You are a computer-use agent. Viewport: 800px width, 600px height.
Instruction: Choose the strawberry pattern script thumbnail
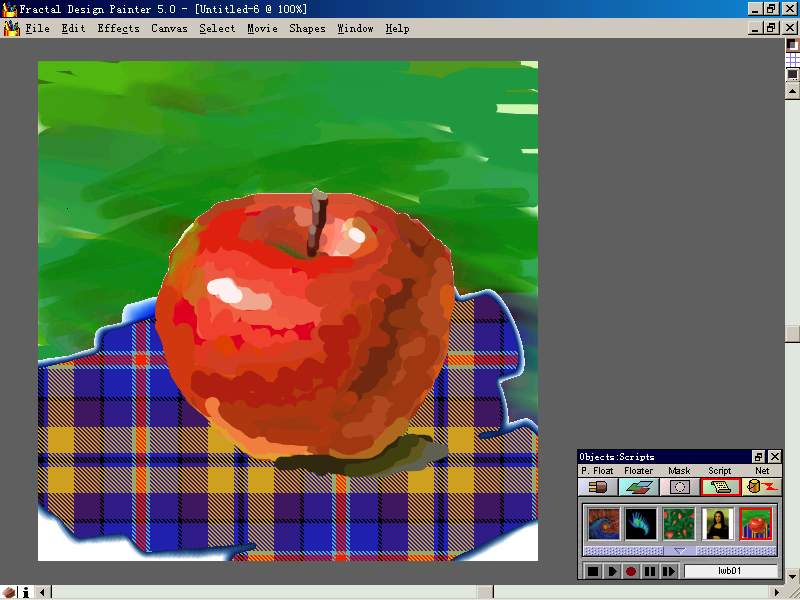pyautogui.click(x=679, y=524)
